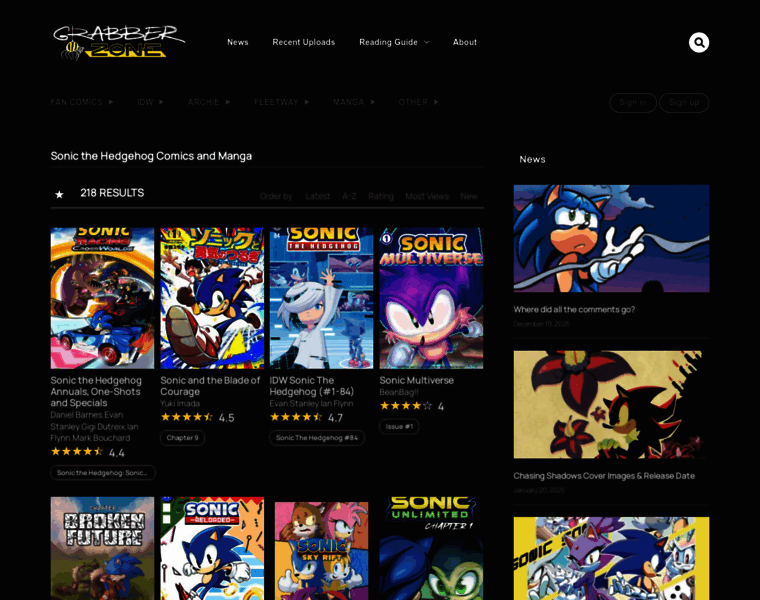This screenshot has width=760, height=600.
Task: Expand the FLEETWAY category menu
Action: point(282,102)
